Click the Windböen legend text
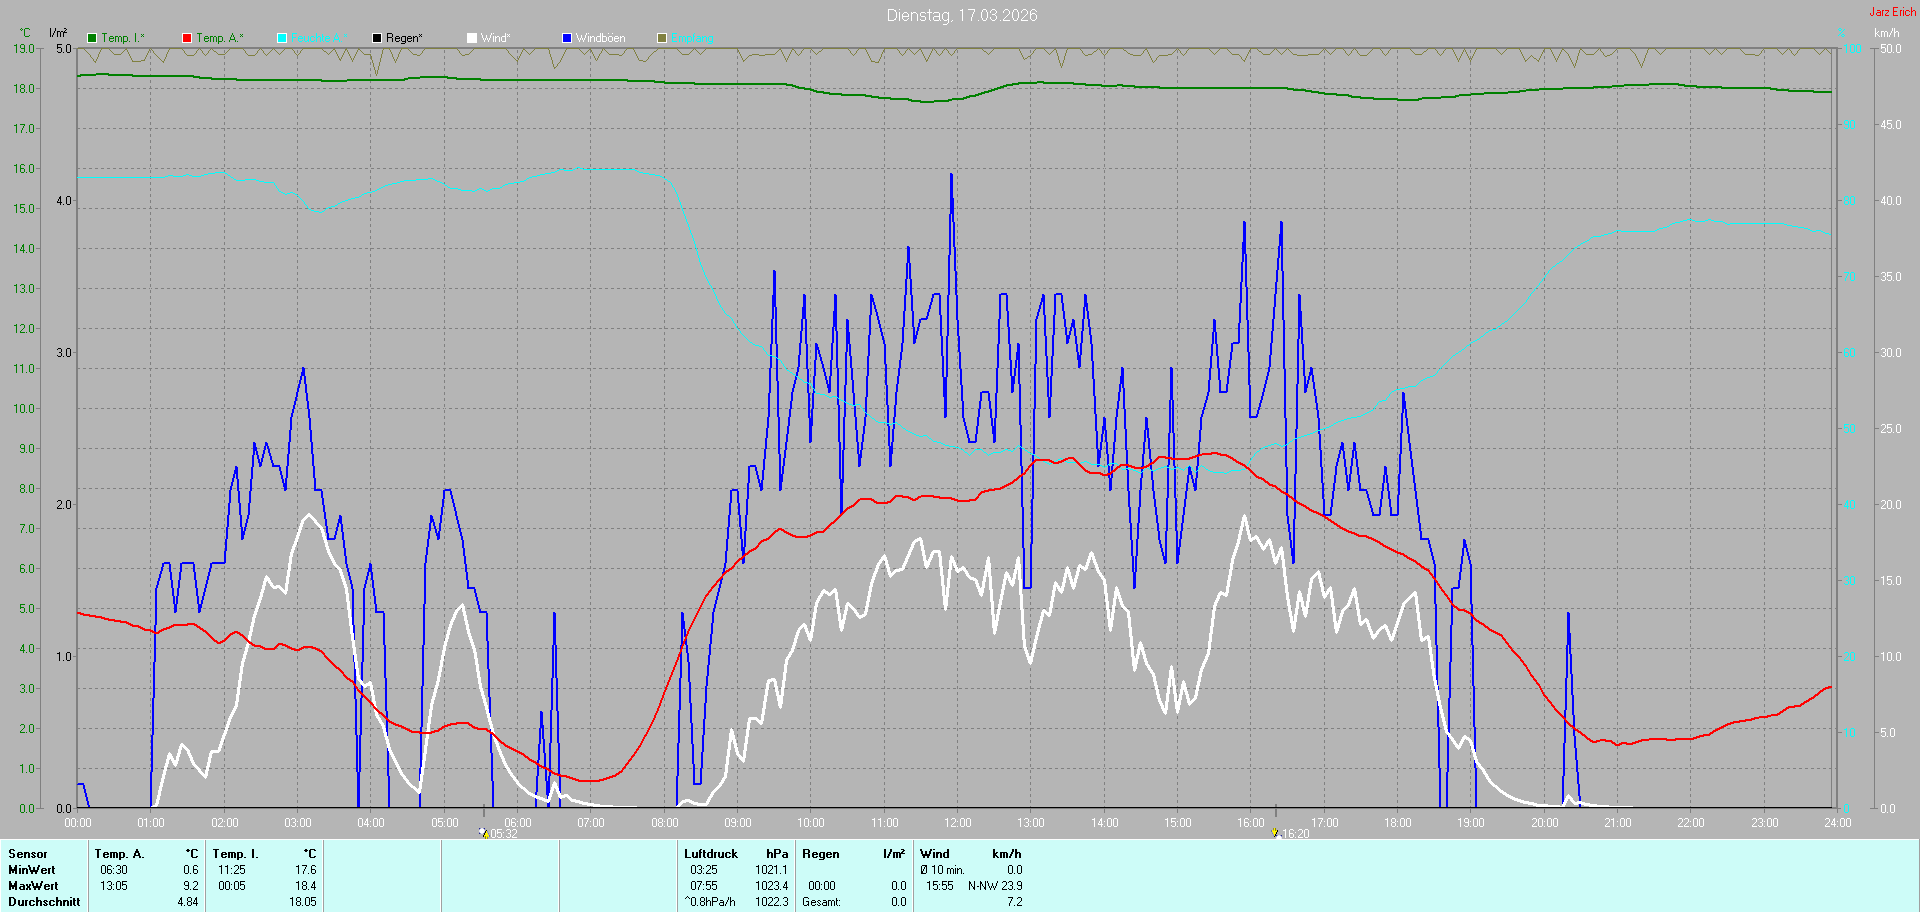The width and height of the screenshot is (1920, 912). 601,38
